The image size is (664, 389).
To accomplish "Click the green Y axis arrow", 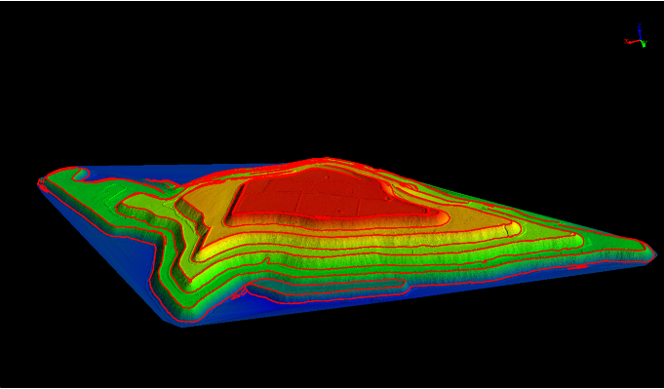I will point(643,43).
